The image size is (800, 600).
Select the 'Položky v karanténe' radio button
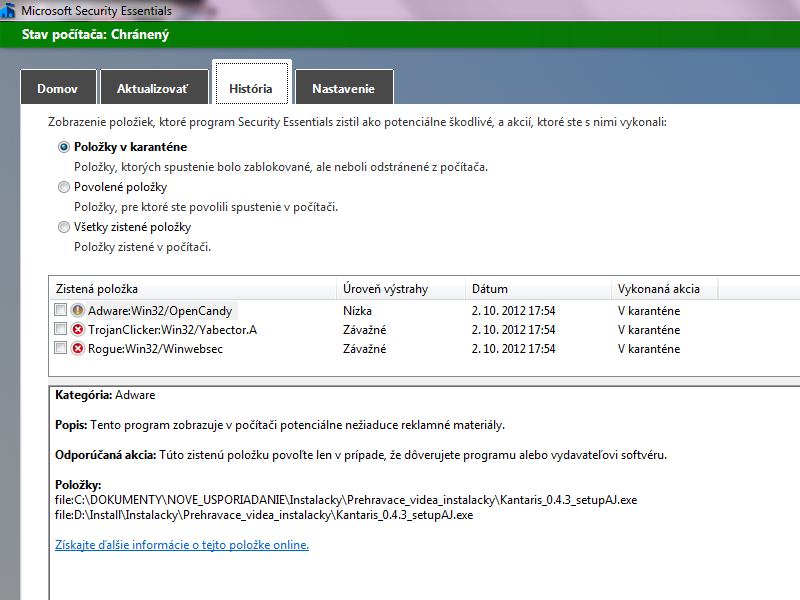64,147
